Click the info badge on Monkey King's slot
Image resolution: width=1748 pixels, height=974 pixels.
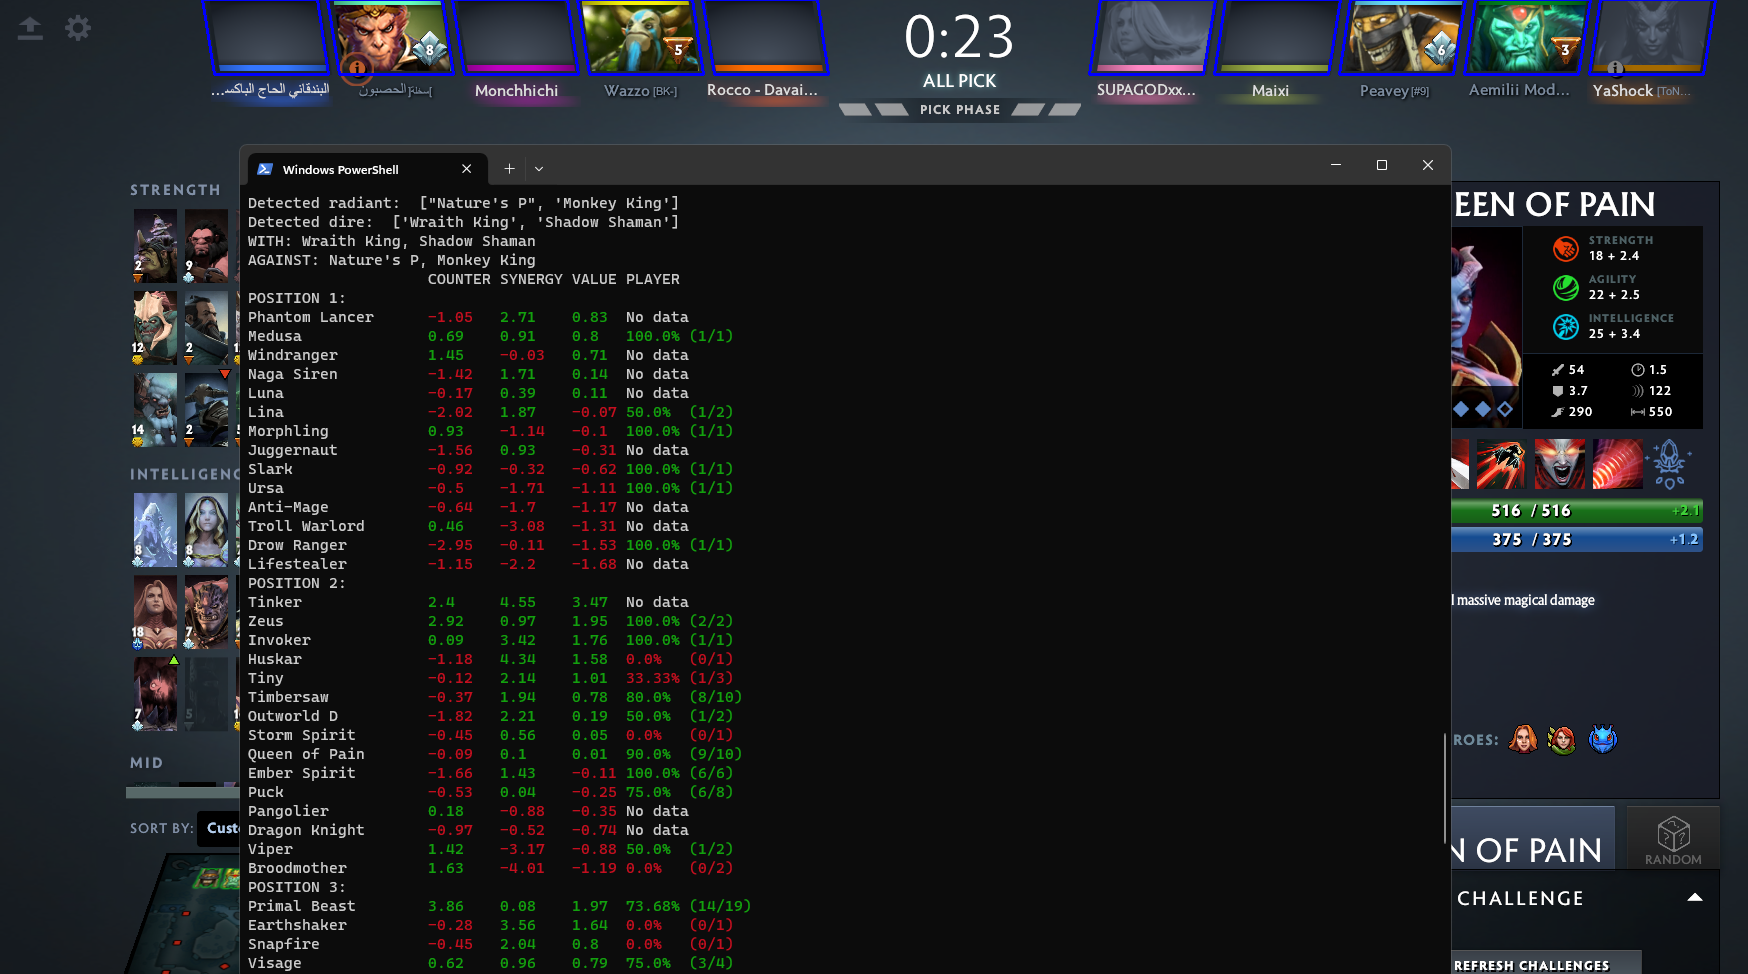point(356,68)
